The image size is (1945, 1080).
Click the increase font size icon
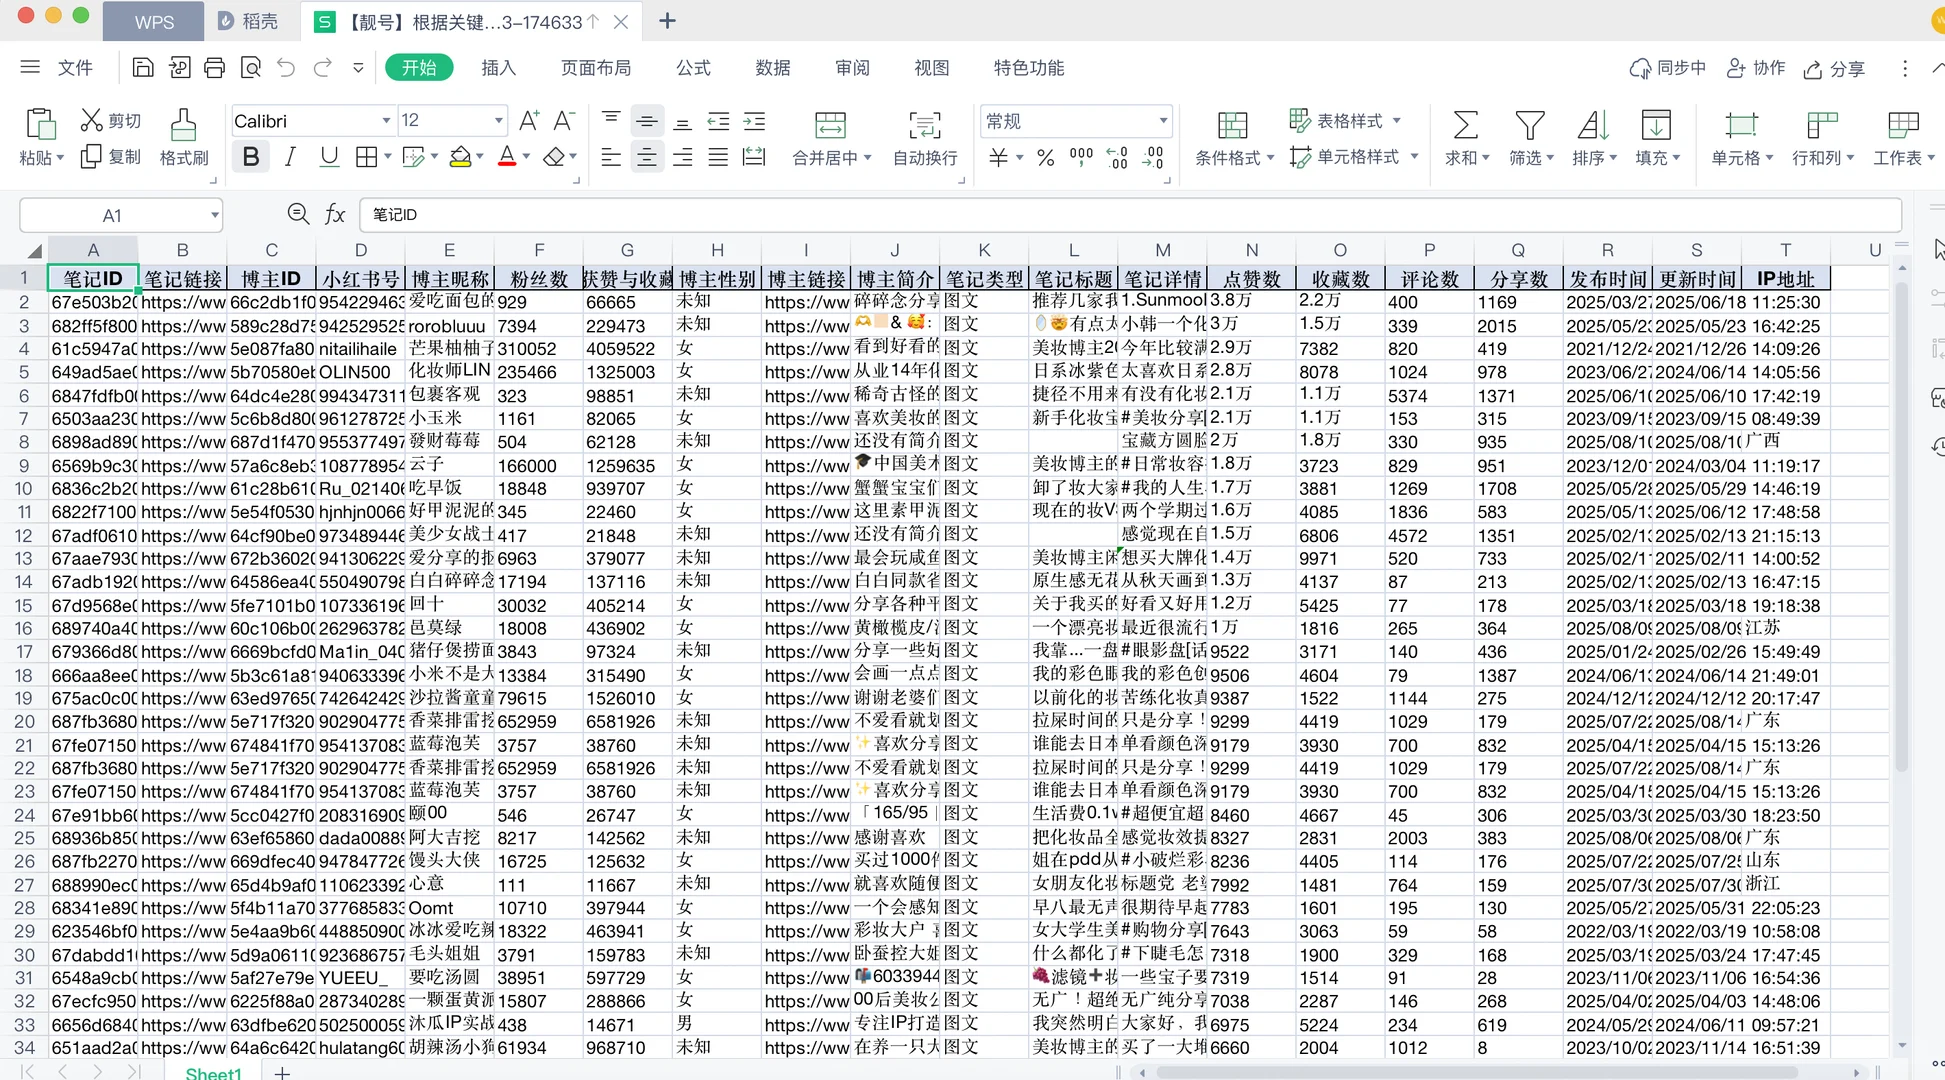coord(529,121)
